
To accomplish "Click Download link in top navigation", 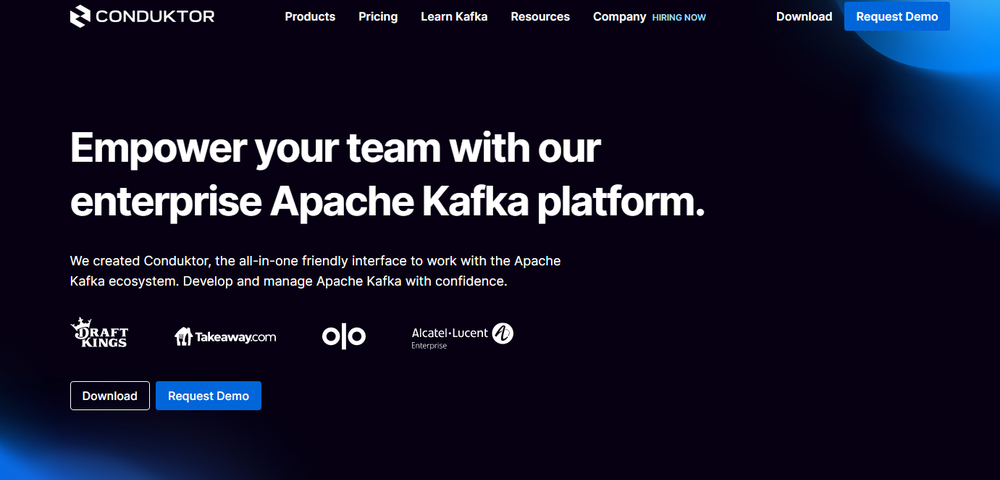I will pos(804,17).
